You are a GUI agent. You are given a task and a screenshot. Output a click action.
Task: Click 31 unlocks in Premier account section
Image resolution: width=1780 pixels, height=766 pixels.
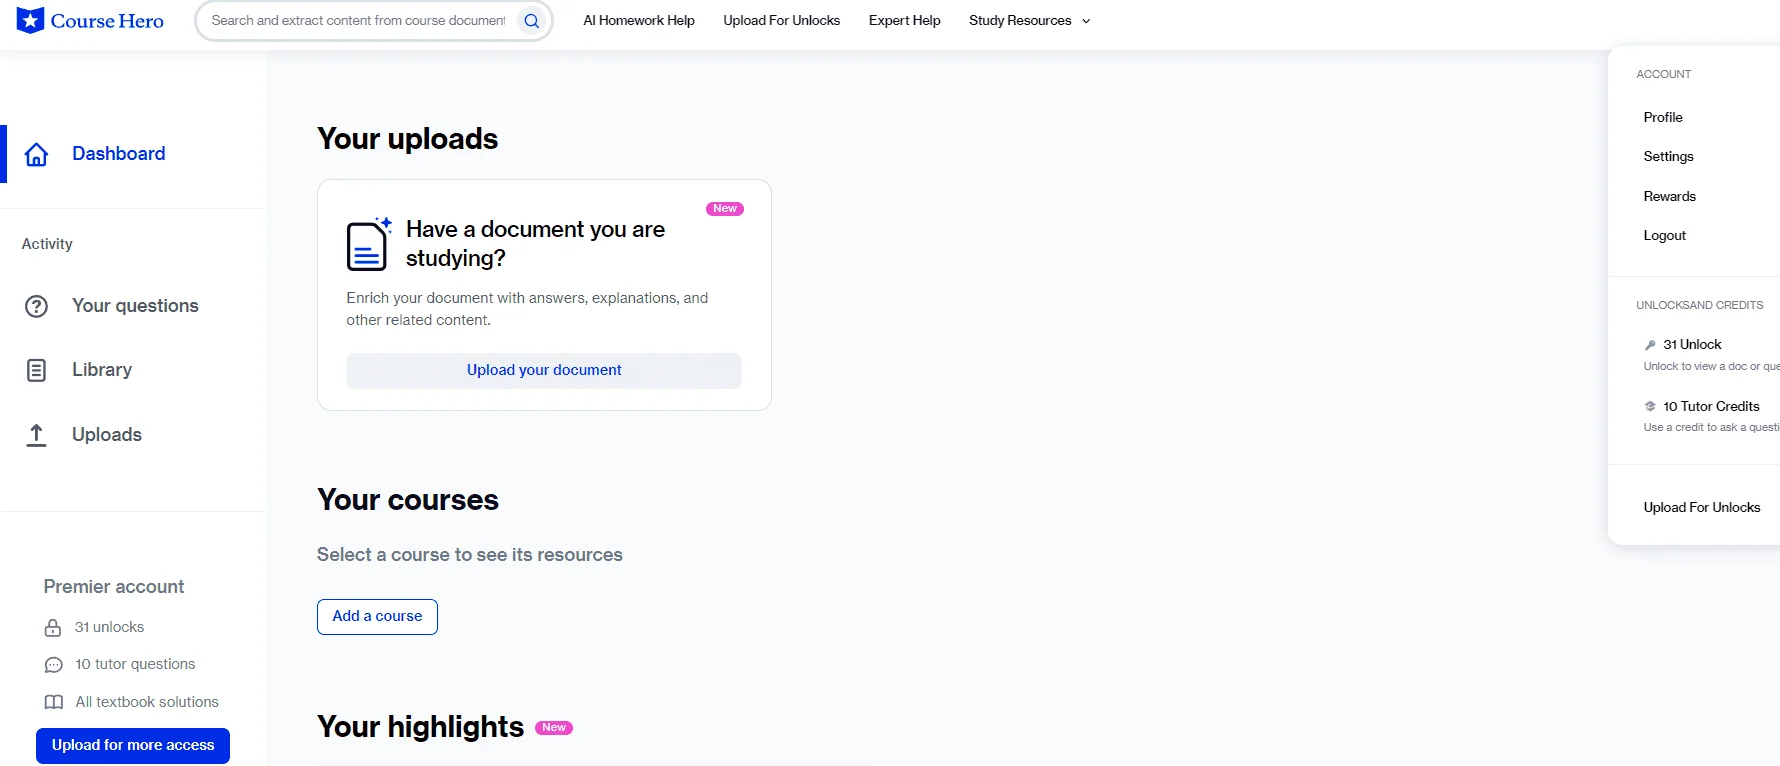point(109,628)
